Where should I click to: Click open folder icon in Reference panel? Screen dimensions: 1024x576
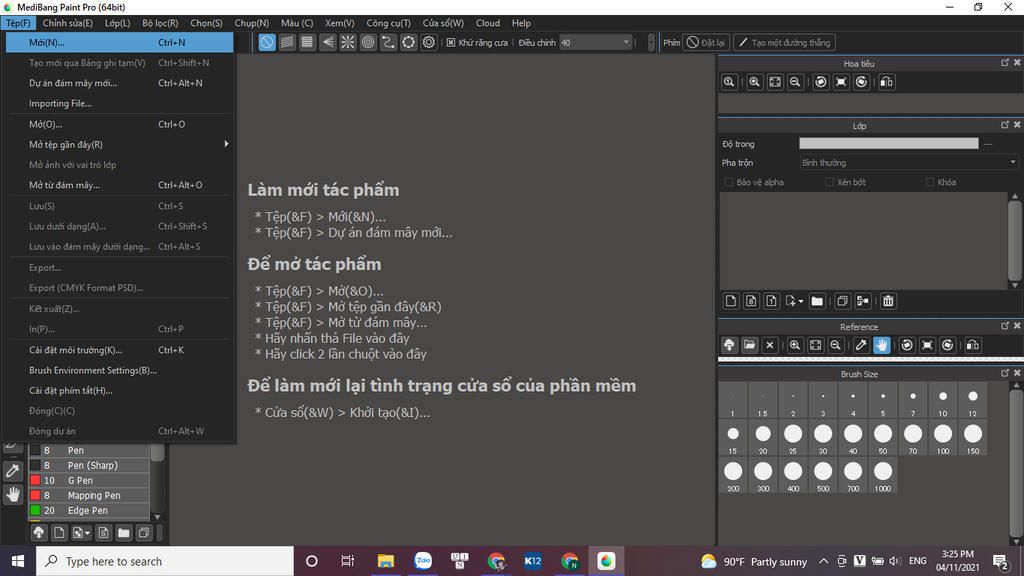[750, 345]
